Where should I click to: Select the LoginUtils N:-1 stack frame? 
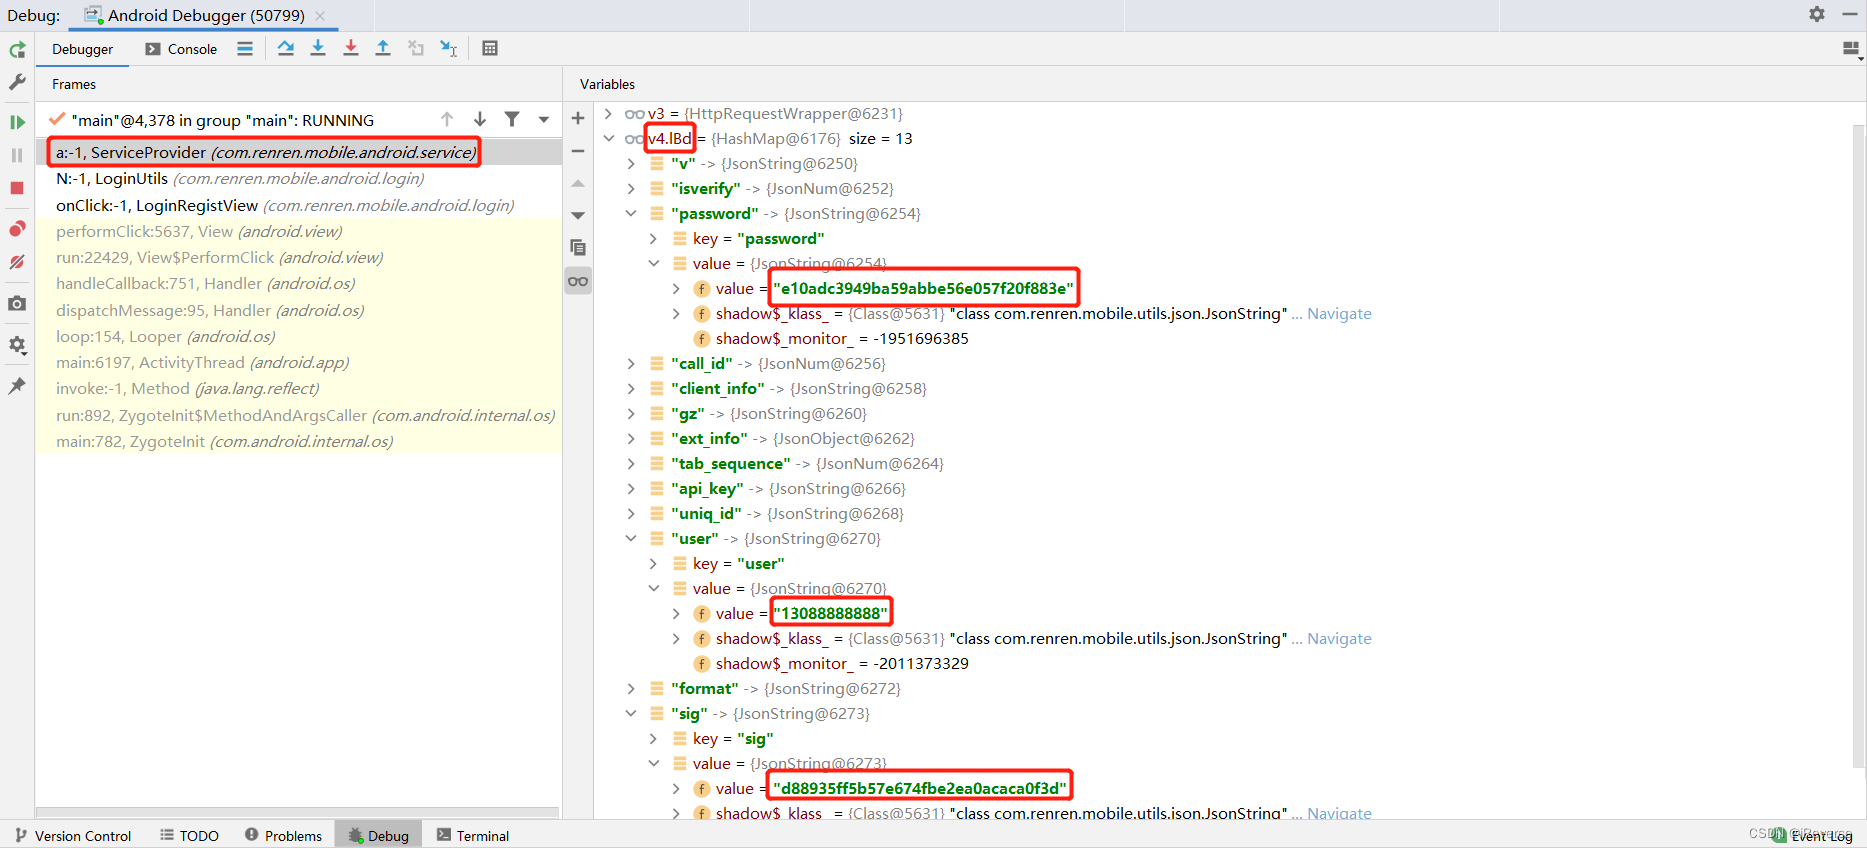[x=299, y=178]
